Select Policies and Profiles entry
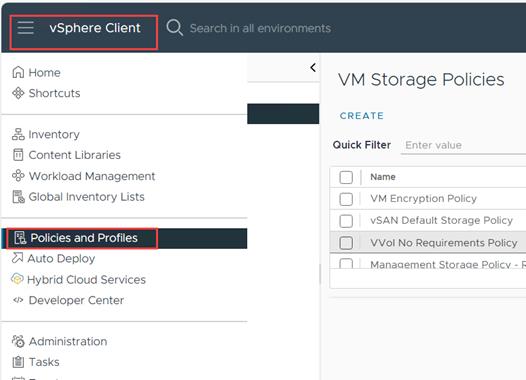The width and height of the screenshot is (526, 380). tap(84, 238)
